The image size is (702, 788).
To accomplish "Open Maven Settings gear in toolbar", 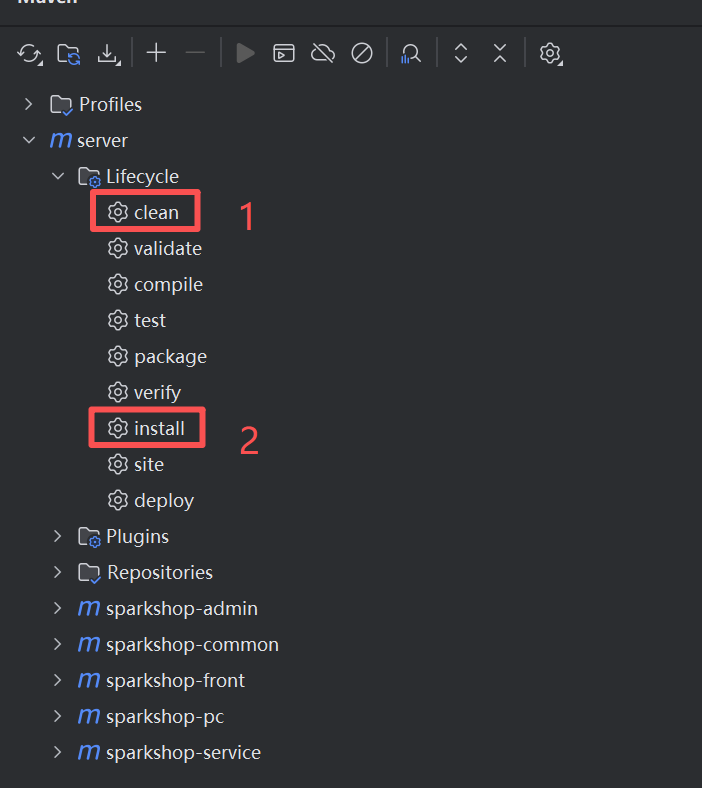I will 550,53.
